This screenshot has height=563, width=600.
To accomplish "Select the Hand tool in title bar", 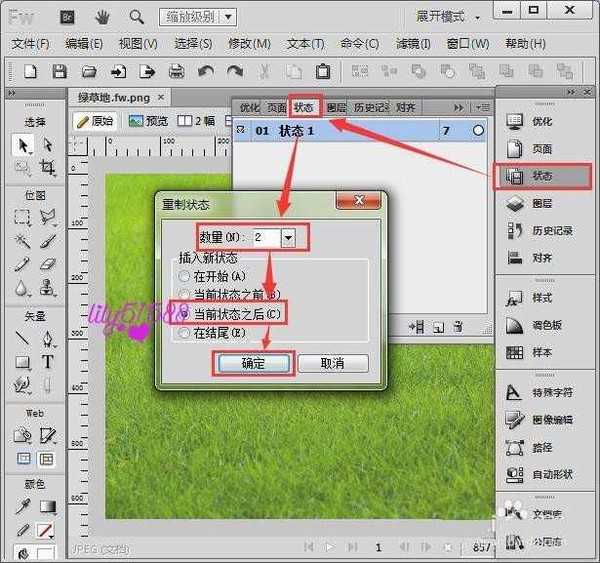I will (x=102, y=17).
